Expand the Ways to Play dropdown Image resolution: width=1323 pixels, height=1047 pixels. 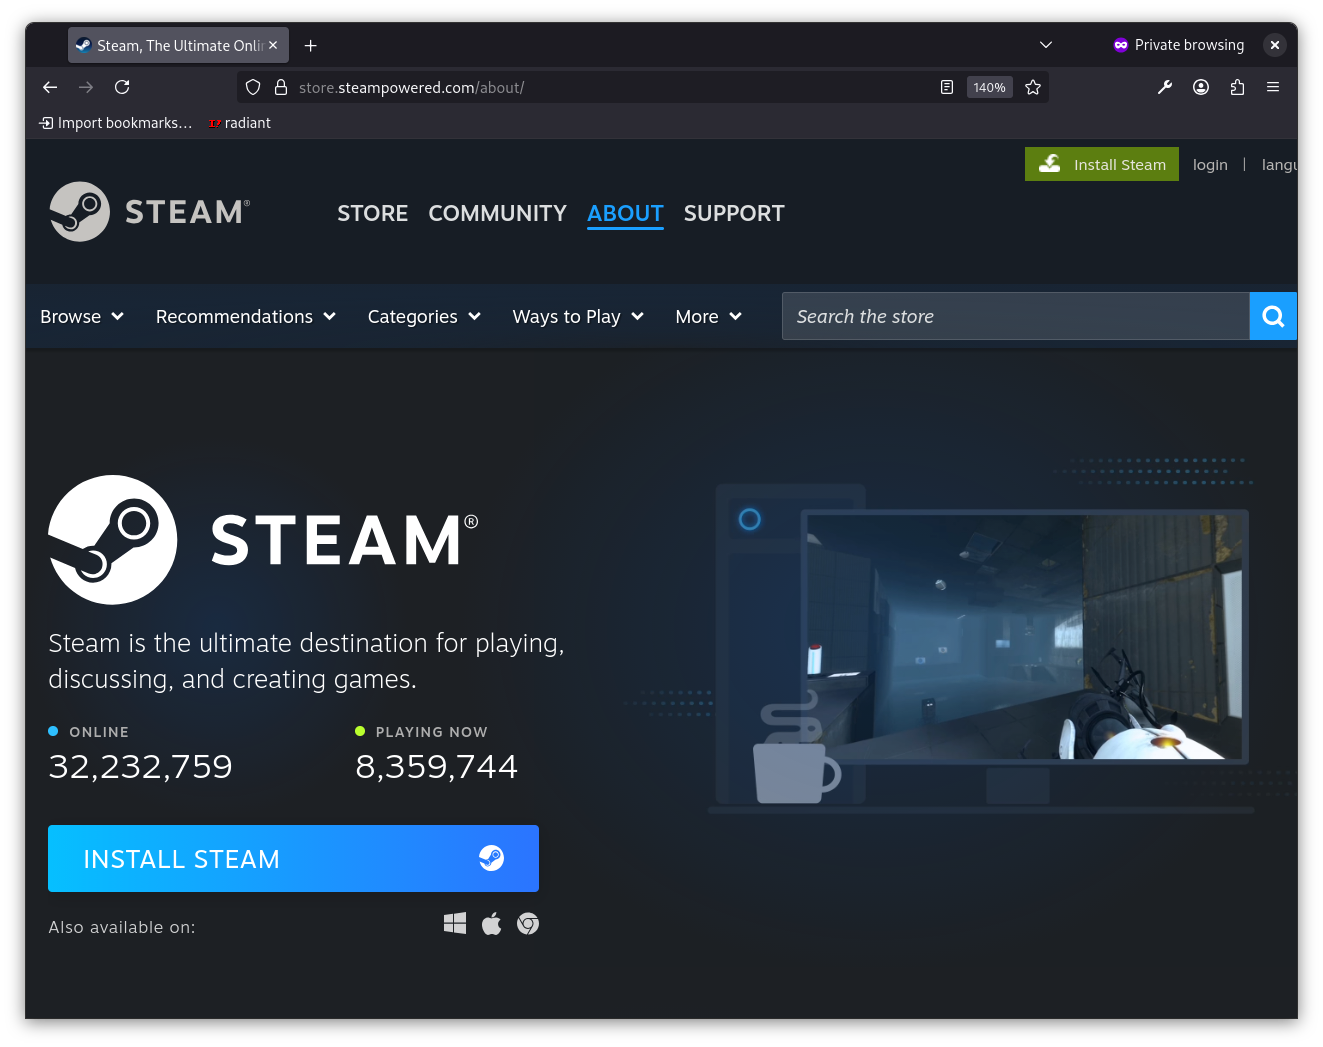pos(578,316)
